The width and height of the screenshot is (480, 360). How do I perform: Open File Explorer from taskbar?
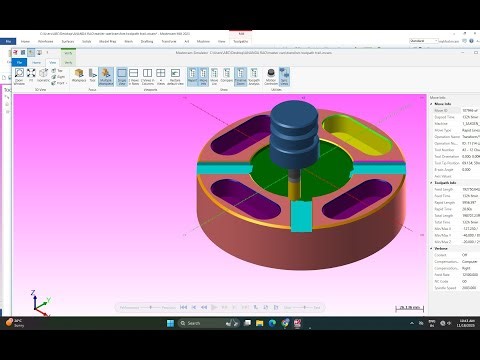pos(260,323)
